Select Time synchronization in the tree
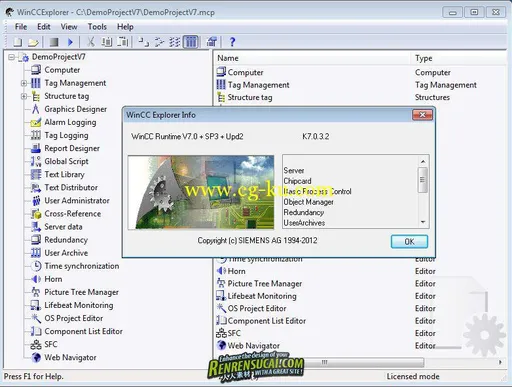512x387 pixels. [x=82, y=266]
